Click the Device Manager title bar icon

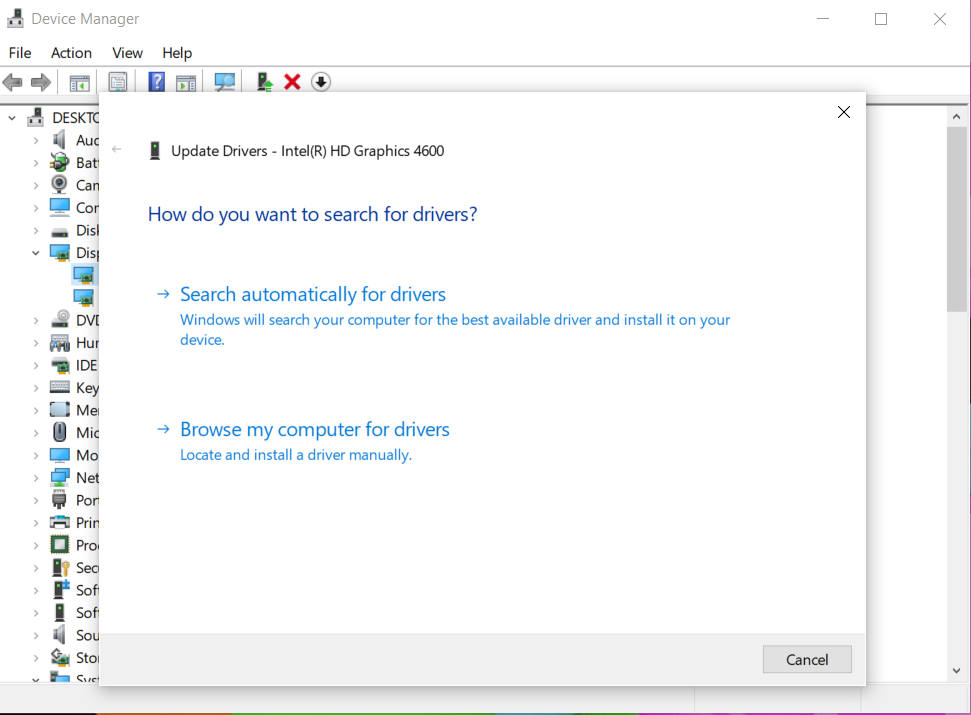[14, 18]
